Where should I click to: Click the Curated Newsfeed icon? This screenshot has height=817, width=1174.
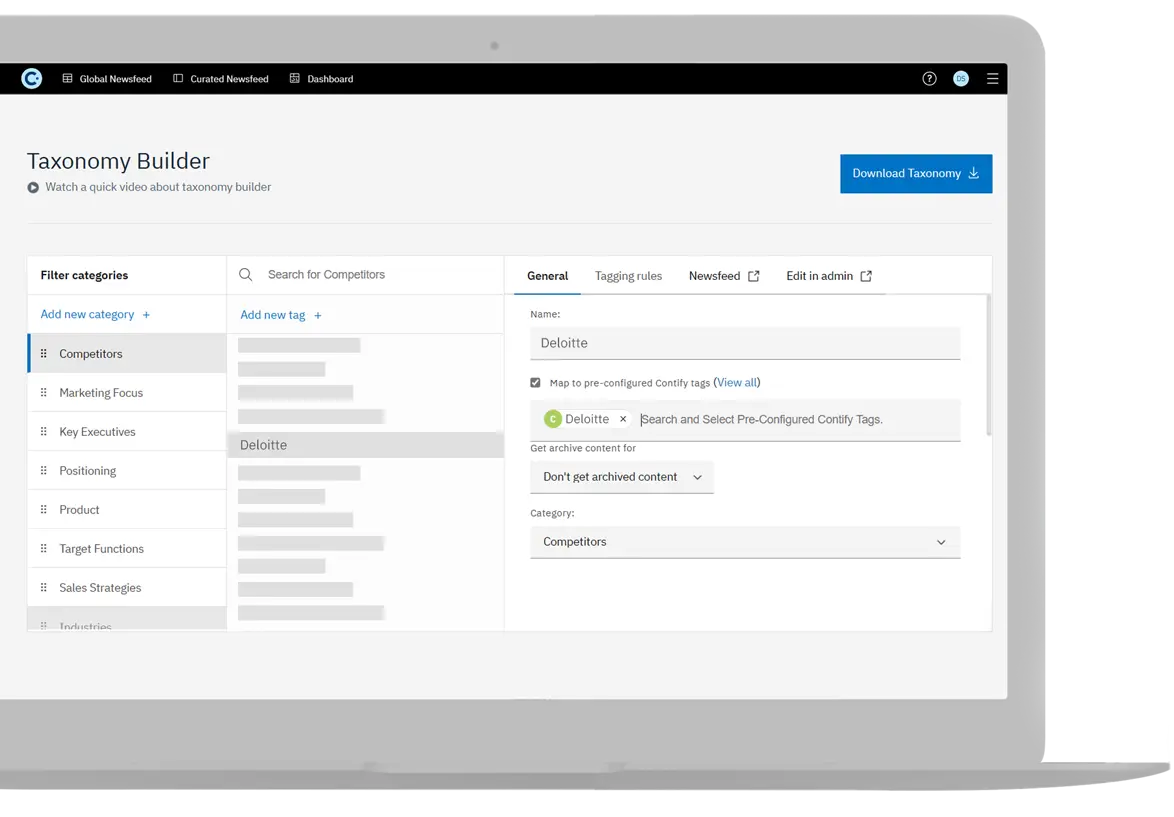tap(178, 79)
